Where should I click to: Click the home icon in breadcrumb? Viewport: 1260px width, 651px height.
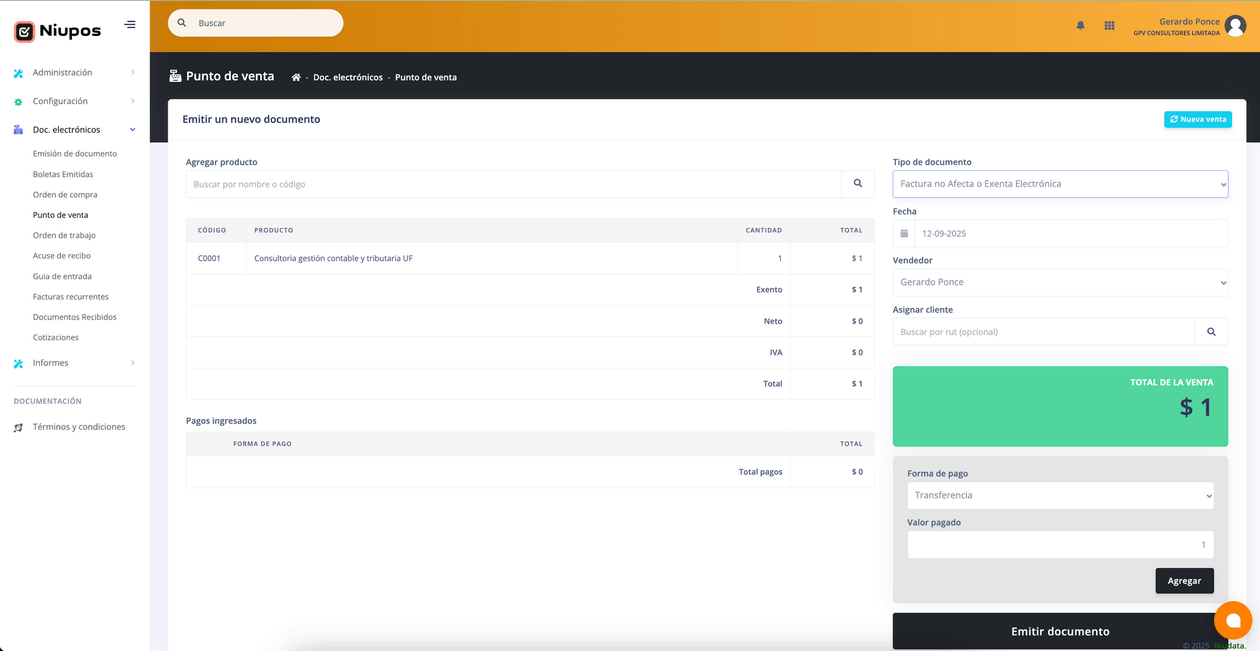point(296,77)
